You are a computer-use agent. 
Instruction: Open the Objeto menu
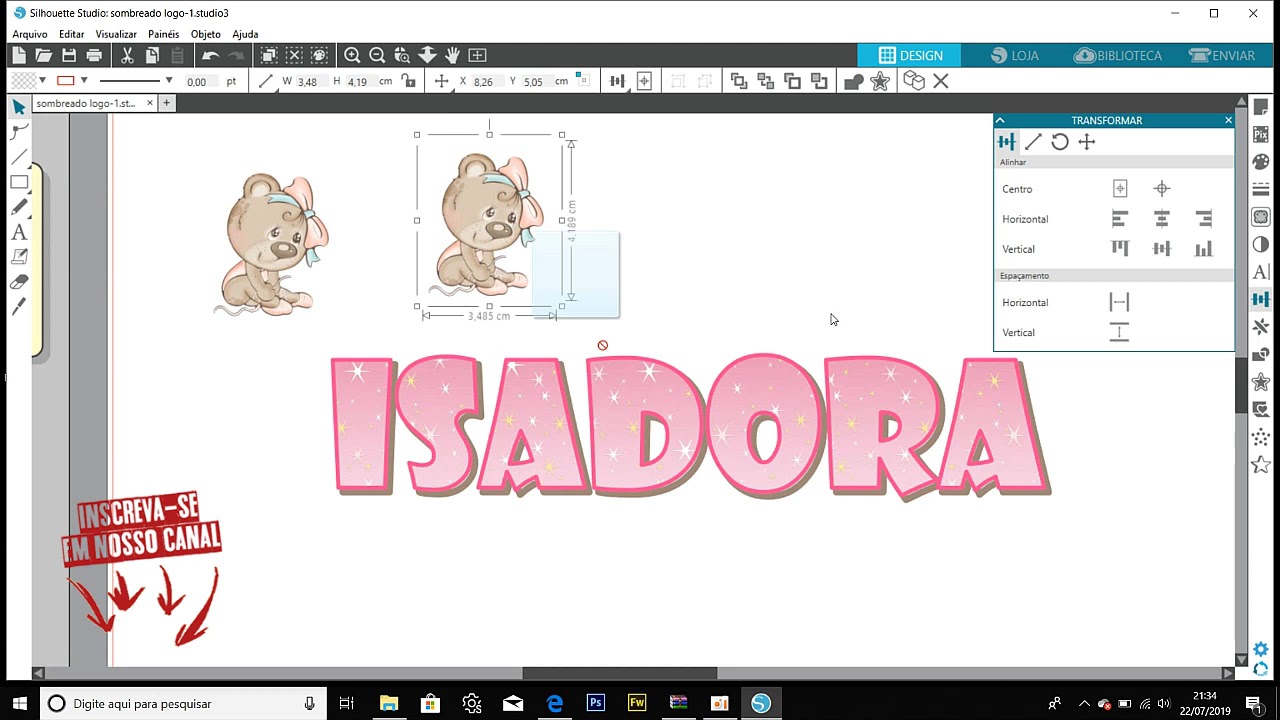pyautogui.click(x=206, y=34)
